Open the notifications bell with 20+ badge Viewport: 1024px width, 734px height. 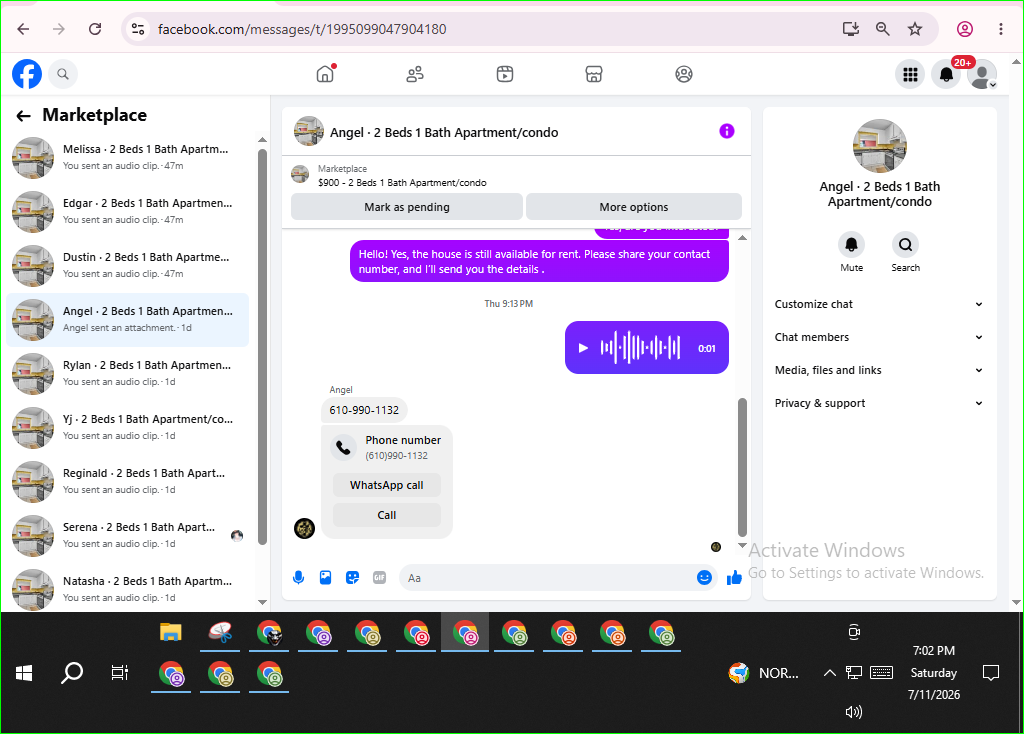click(x=946, y=74)
